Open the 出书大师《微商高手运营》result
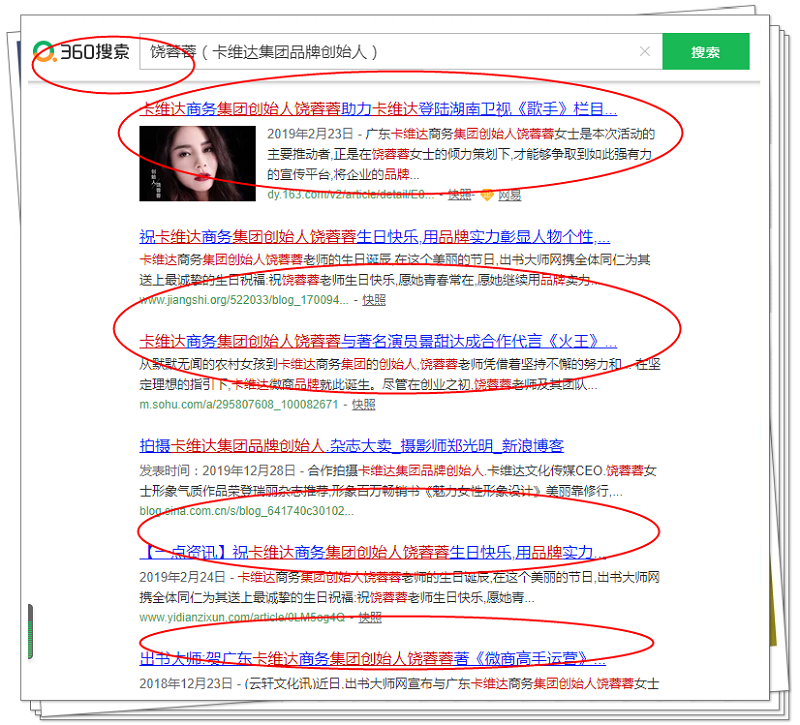This screenshot has height=725, width=800. point(372,659)
